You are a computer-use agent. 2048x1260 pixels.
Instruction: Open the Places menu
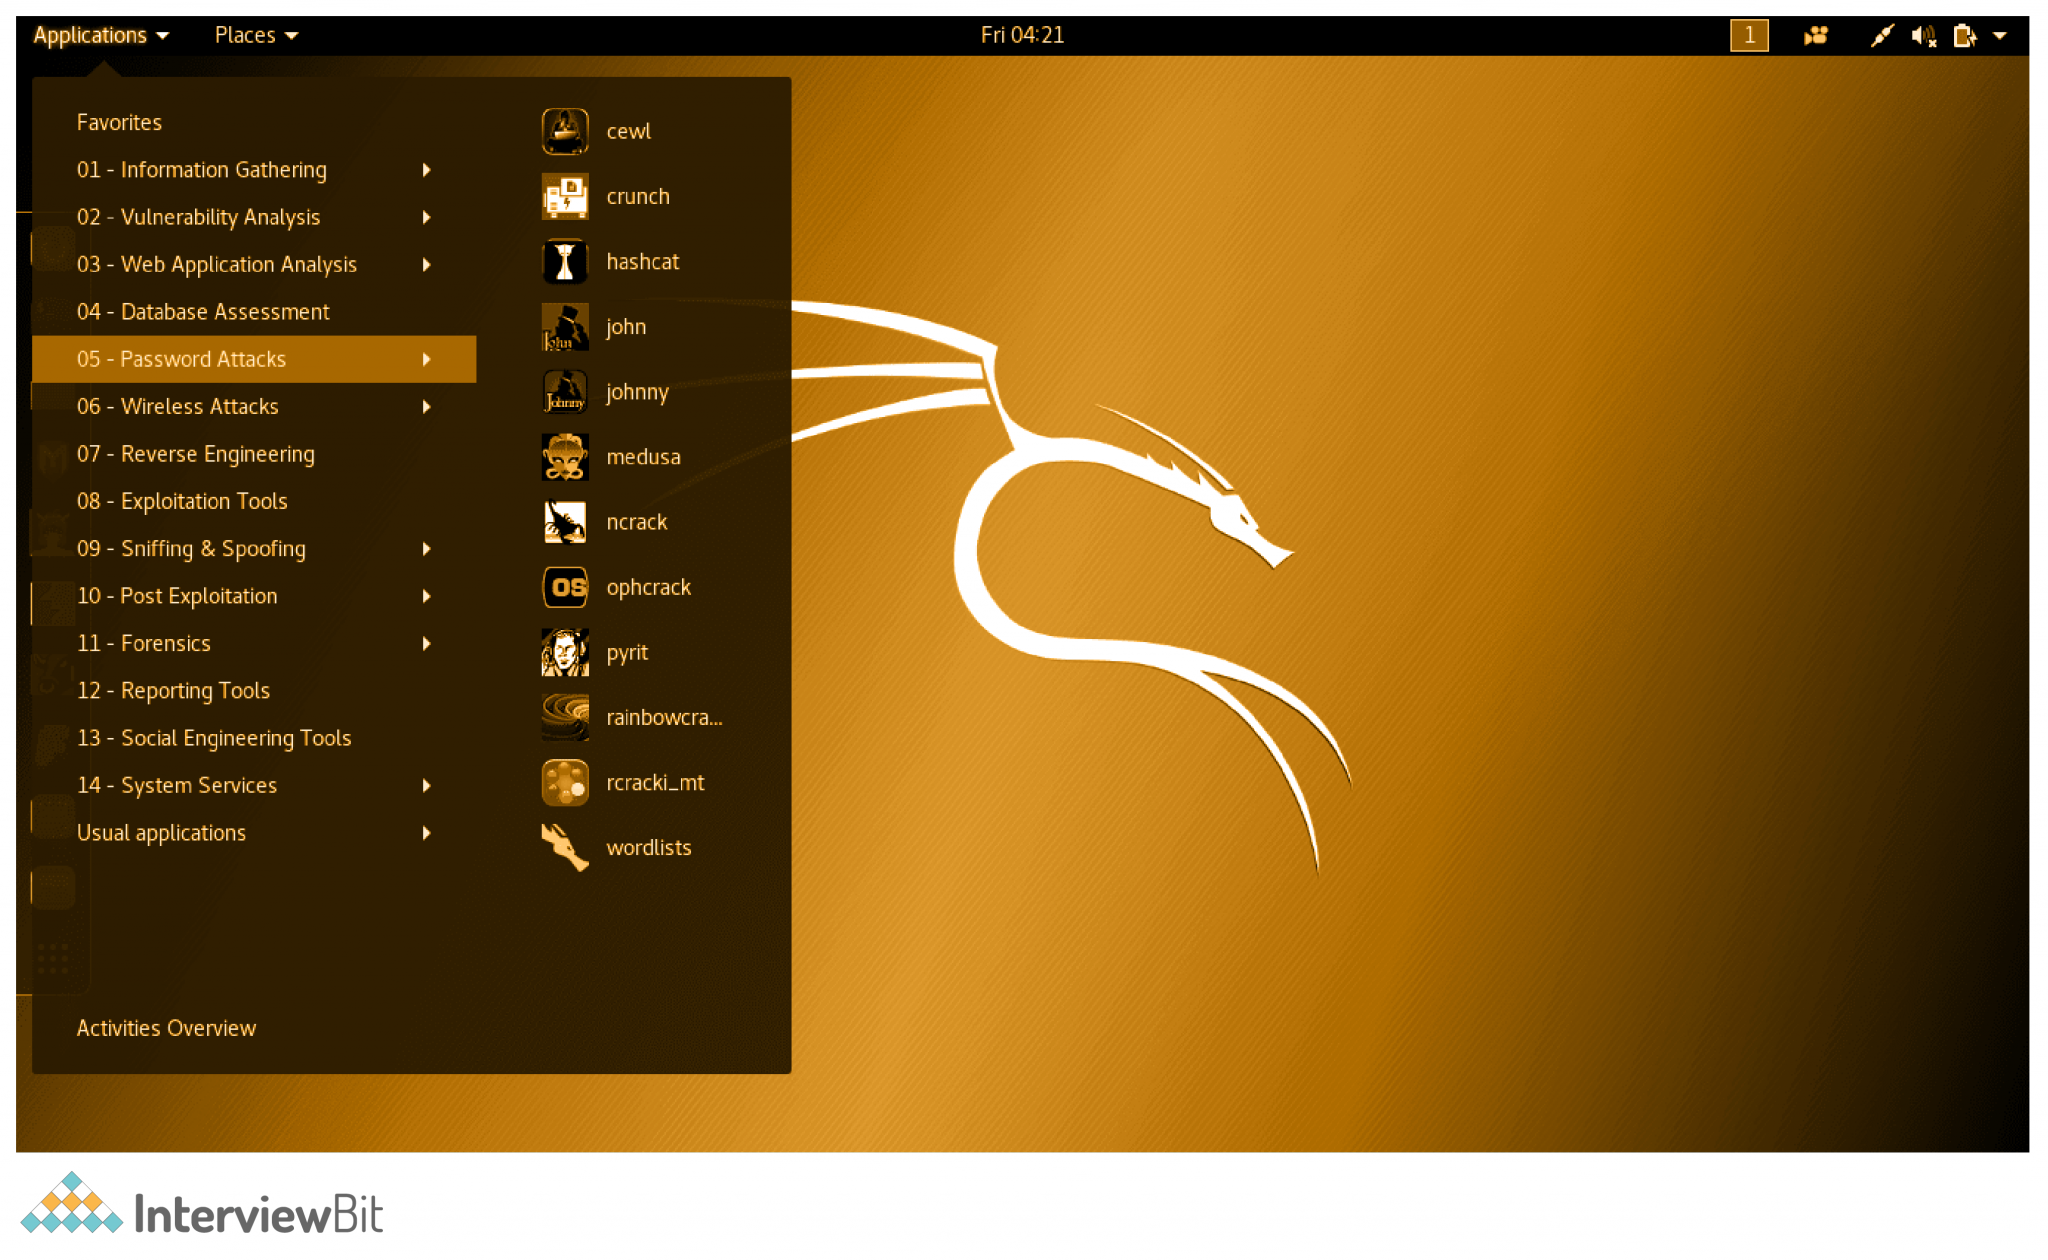tap(246, 34)
